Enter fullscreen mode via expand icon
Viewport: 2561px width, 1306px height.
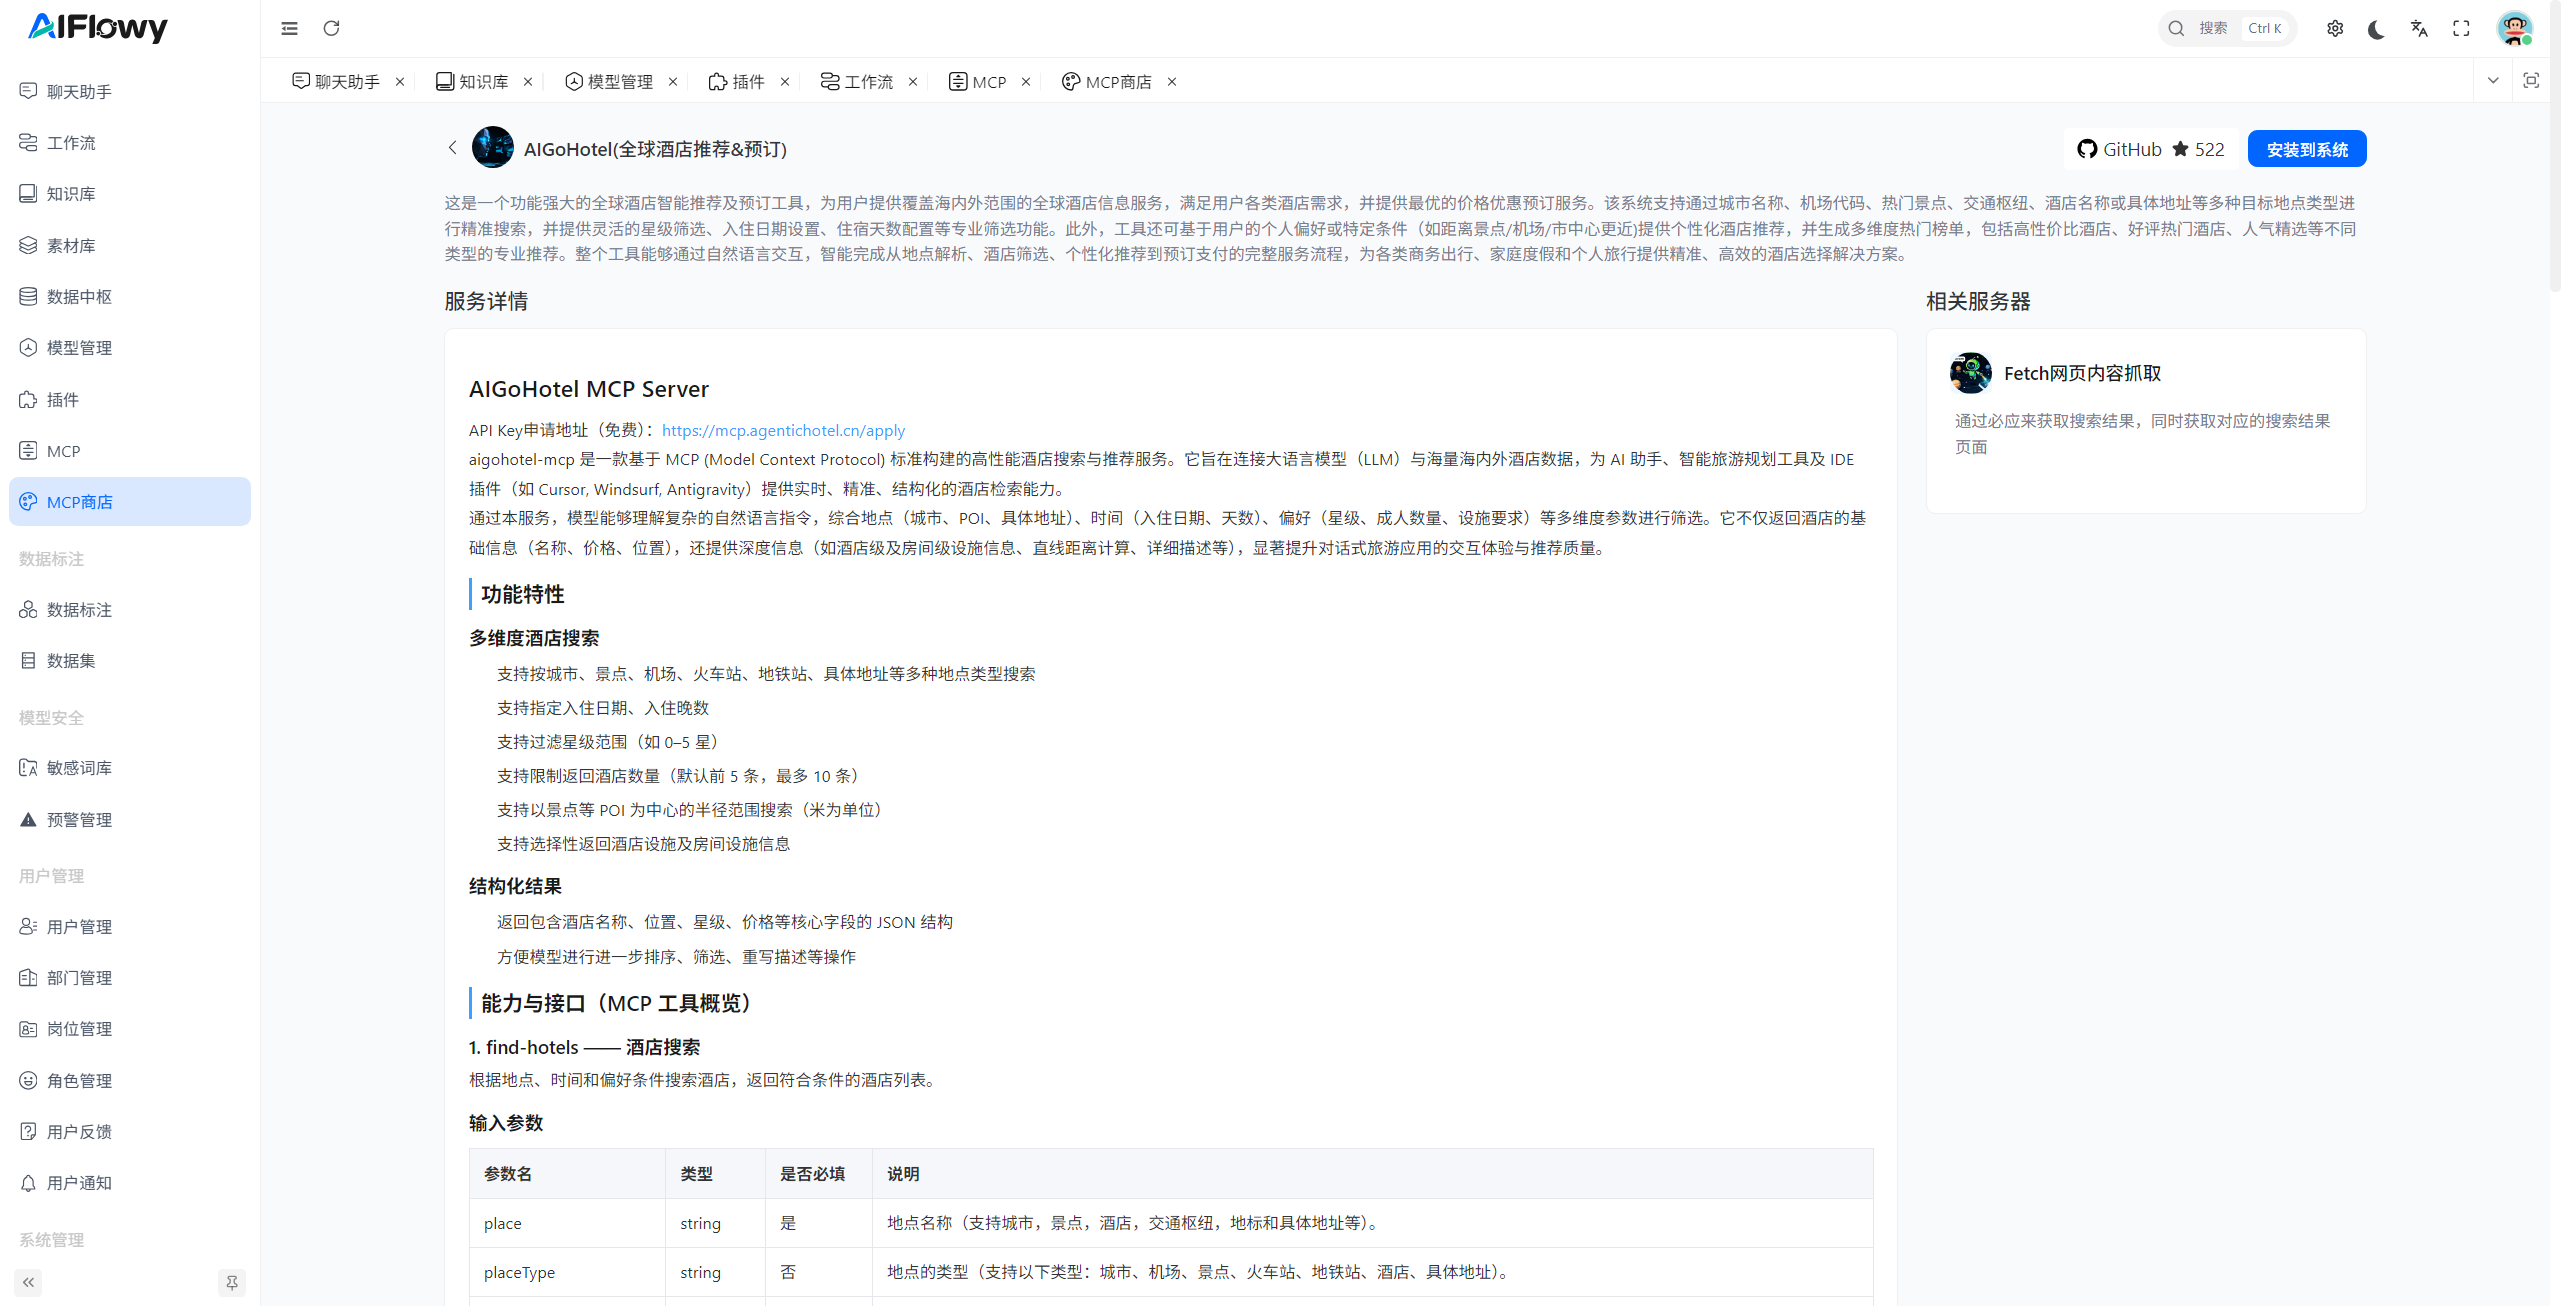tap(2461, 28)
